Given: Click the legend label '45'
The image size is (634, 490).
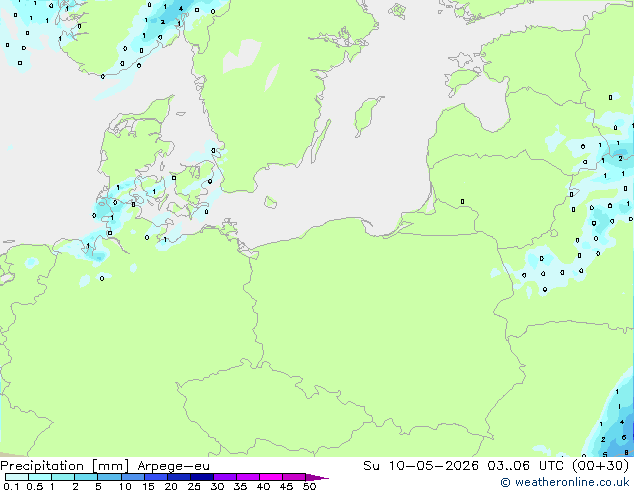Looking at the screenshot, I should 286,486.
